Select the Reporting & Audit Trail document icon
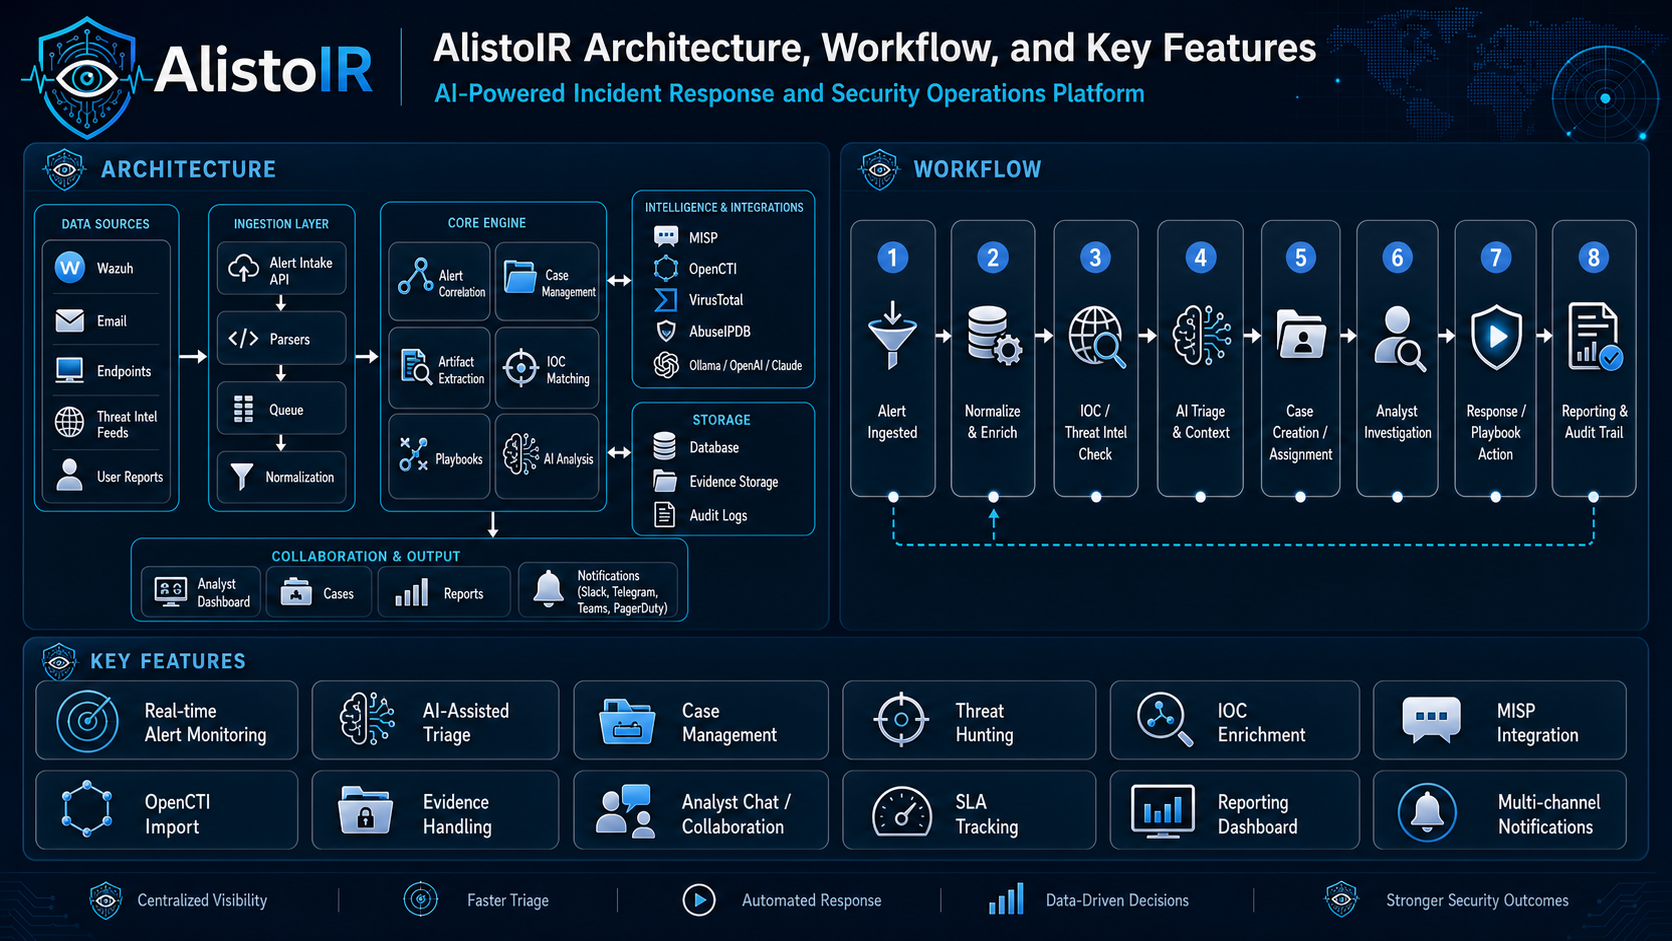Screen dimensions: 1672x941 (1595, 337)
